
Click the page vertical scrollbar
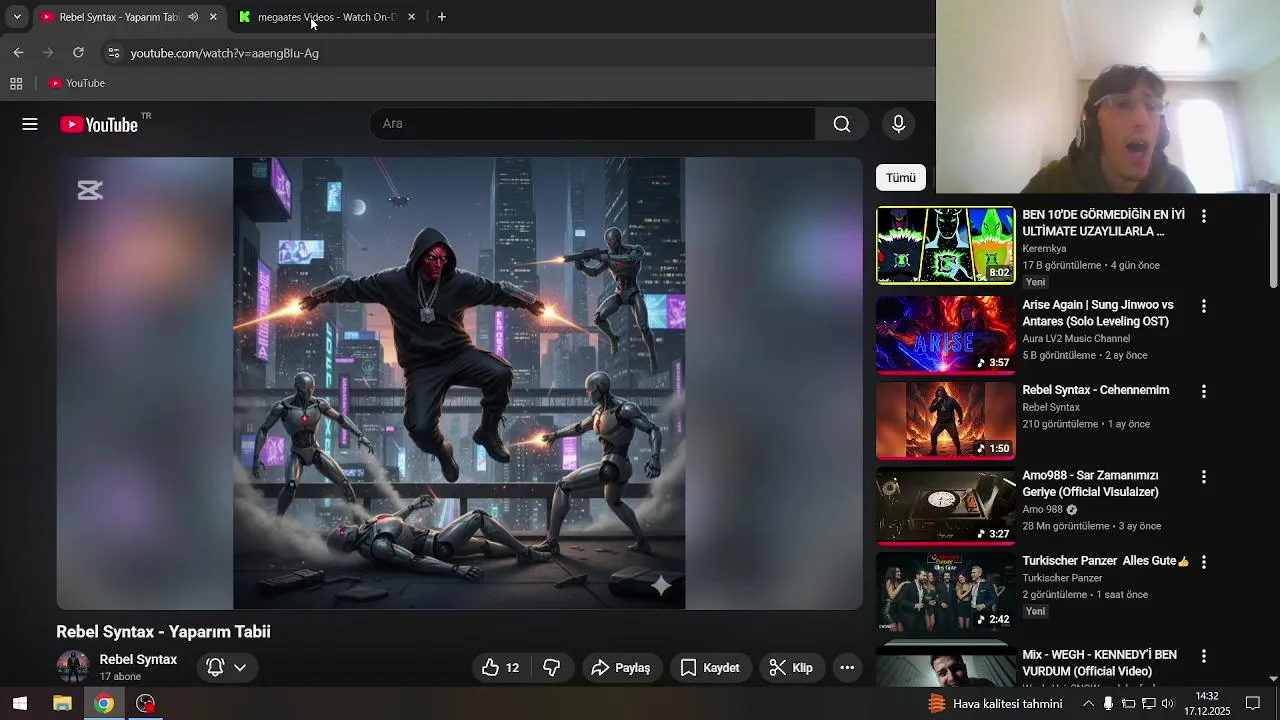(1273, 240)
